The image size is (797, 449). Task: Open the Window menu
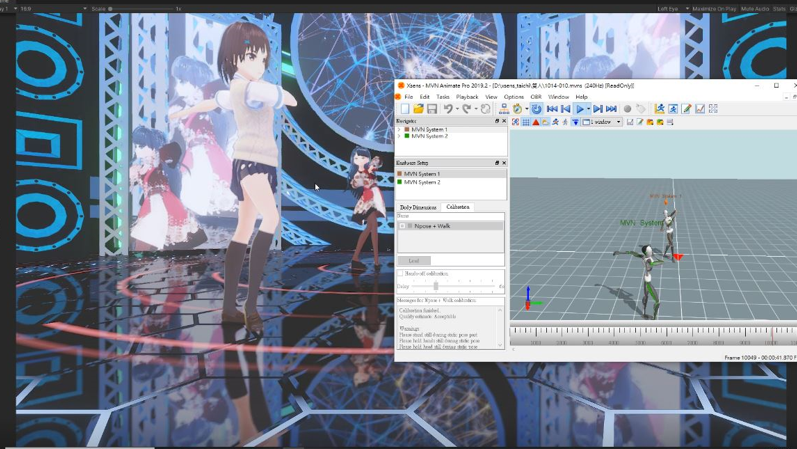pyautogui.click(x=558, y=97)
